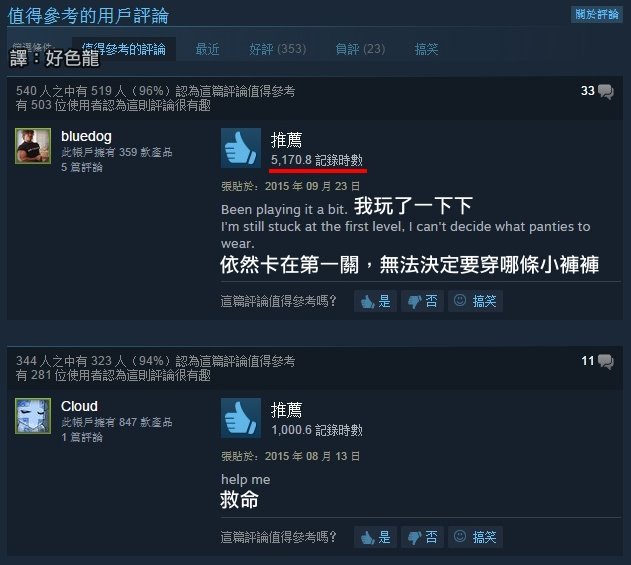The height and width of the screenshot is (565, 631).
Task: Open comments icon on bluedog's review
Action: (605, 91)
